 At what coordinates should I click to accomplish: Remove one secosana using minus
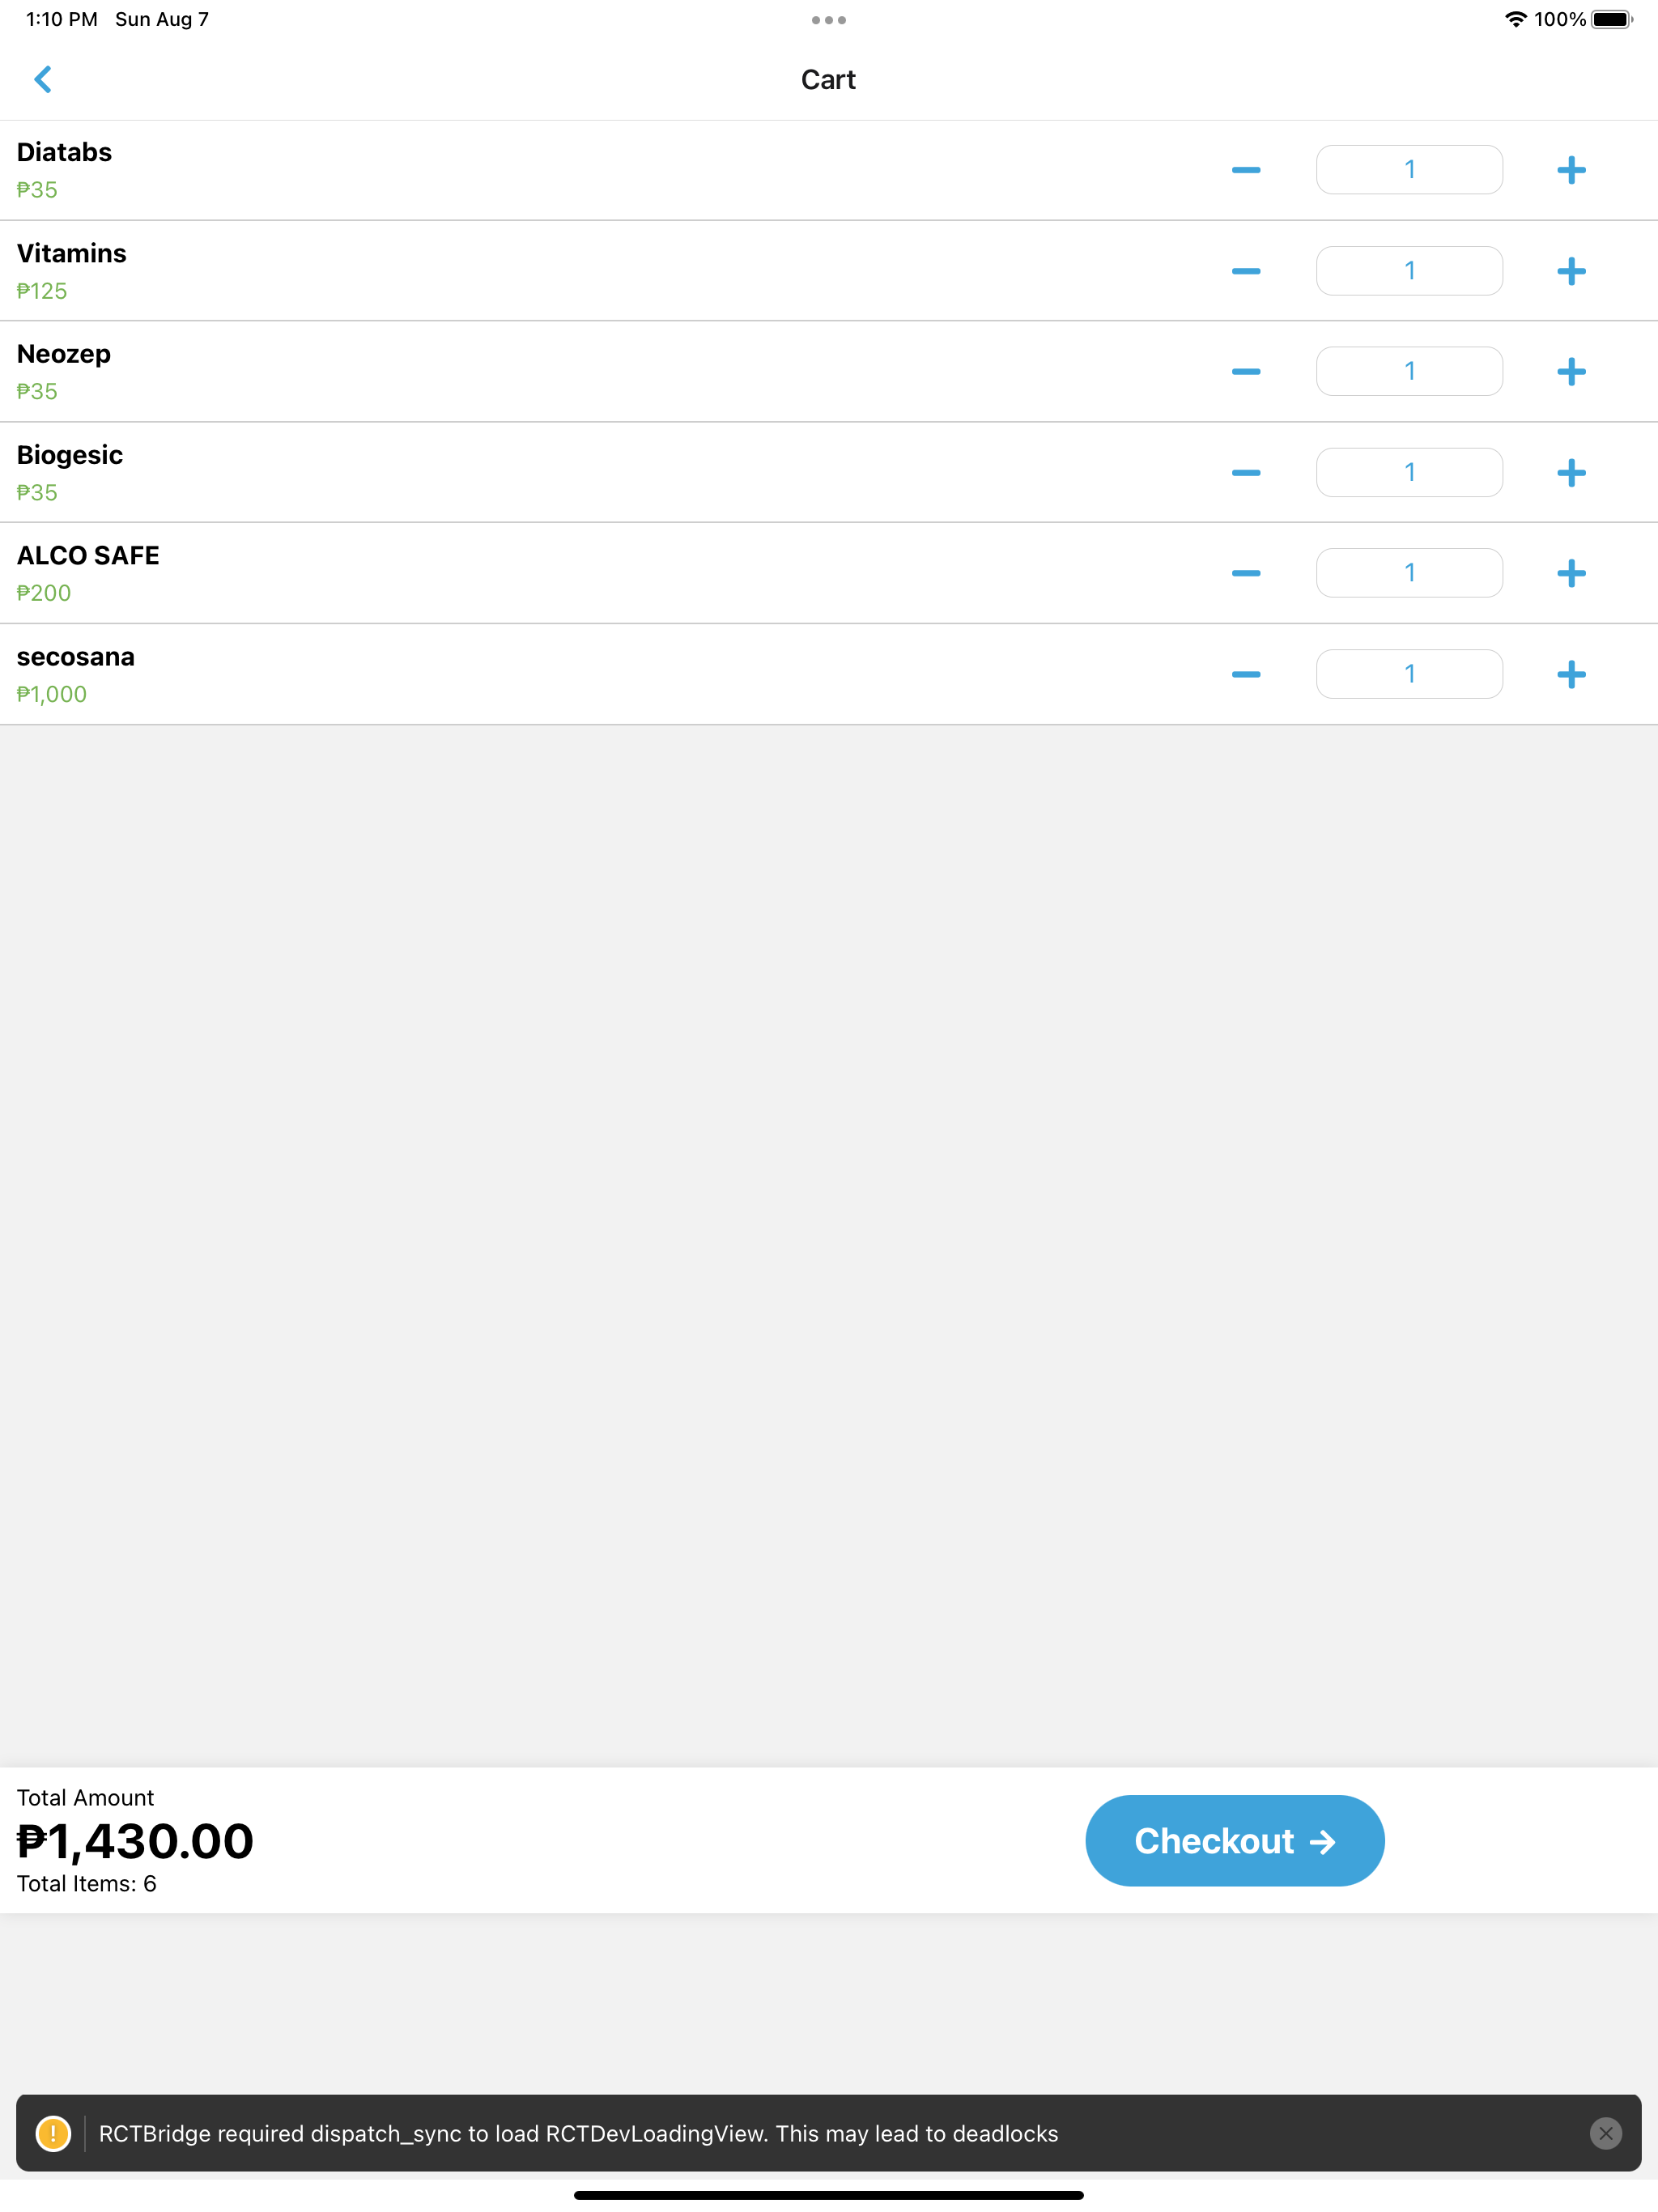[x=1246, y=674]
